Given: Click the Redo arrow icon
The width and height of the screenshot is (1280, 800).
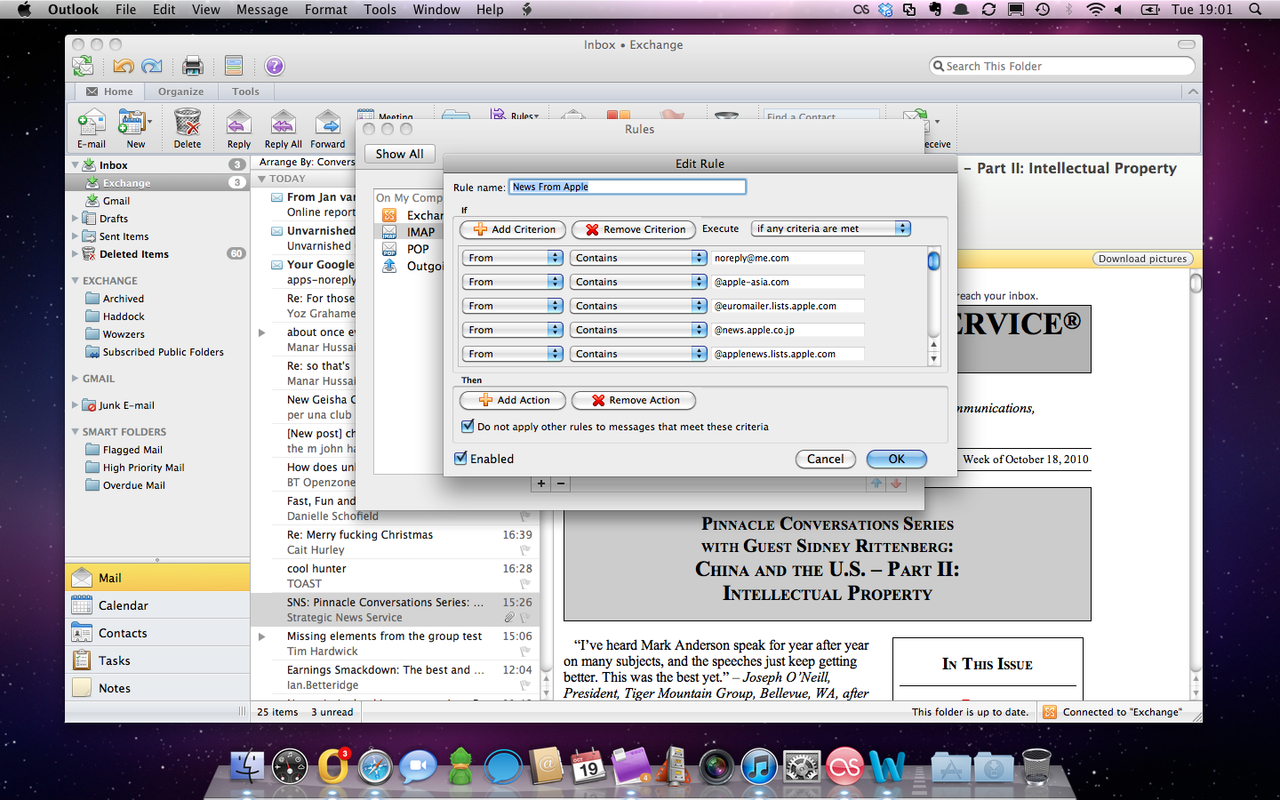Looking at the screenshot, I should (152, 66).
